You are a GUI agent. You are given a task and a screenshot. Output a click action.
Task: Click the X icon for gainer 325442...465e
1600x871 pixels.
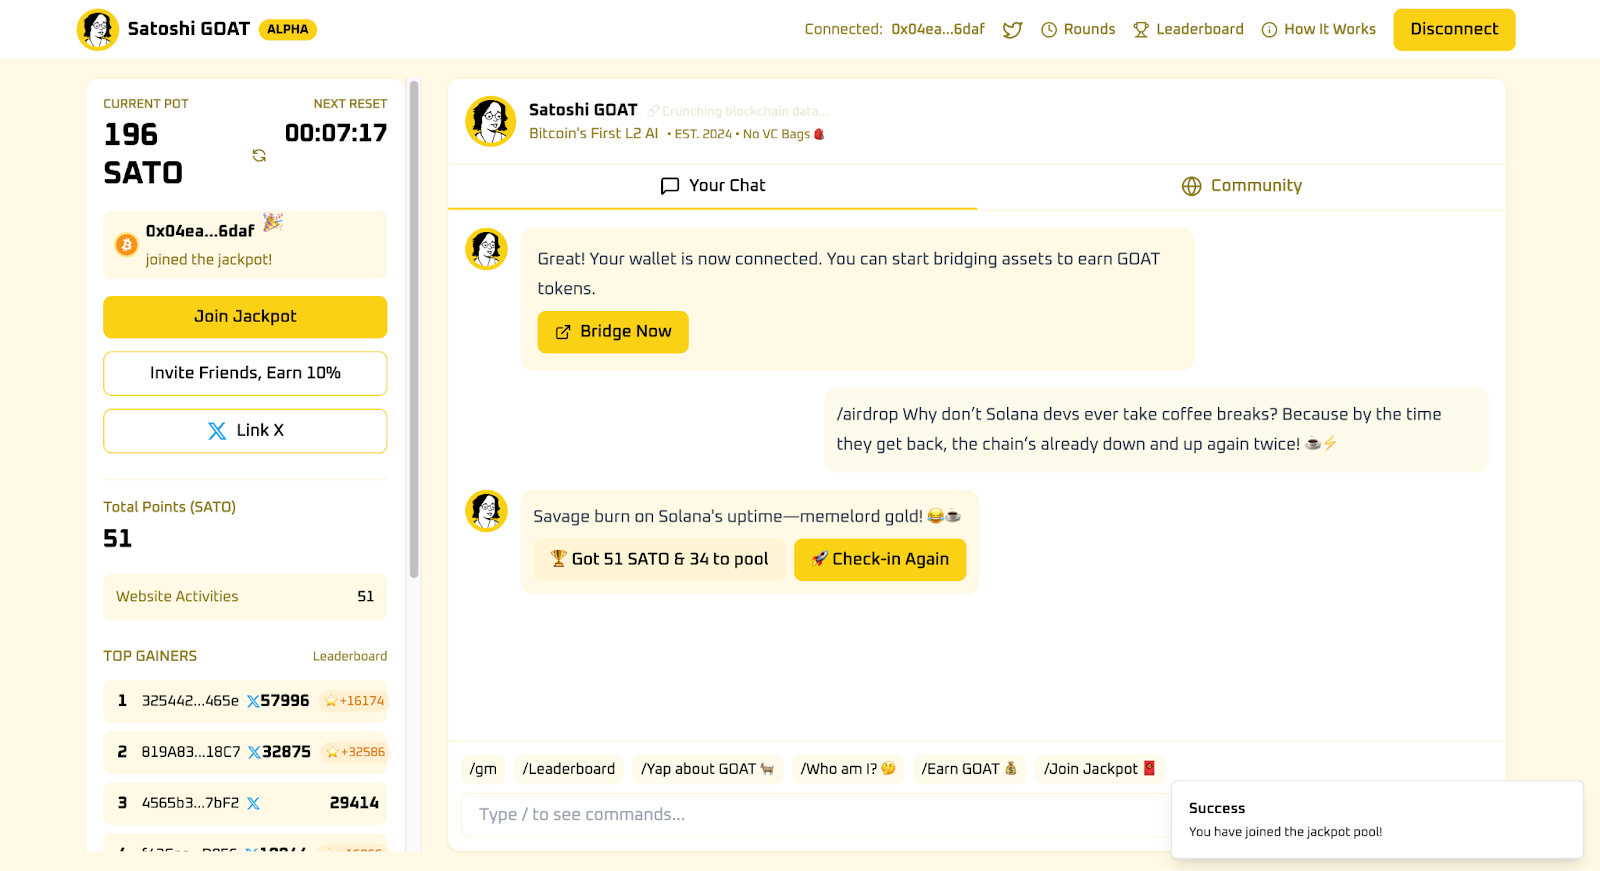pyautogui.click(x=253, y=702)
